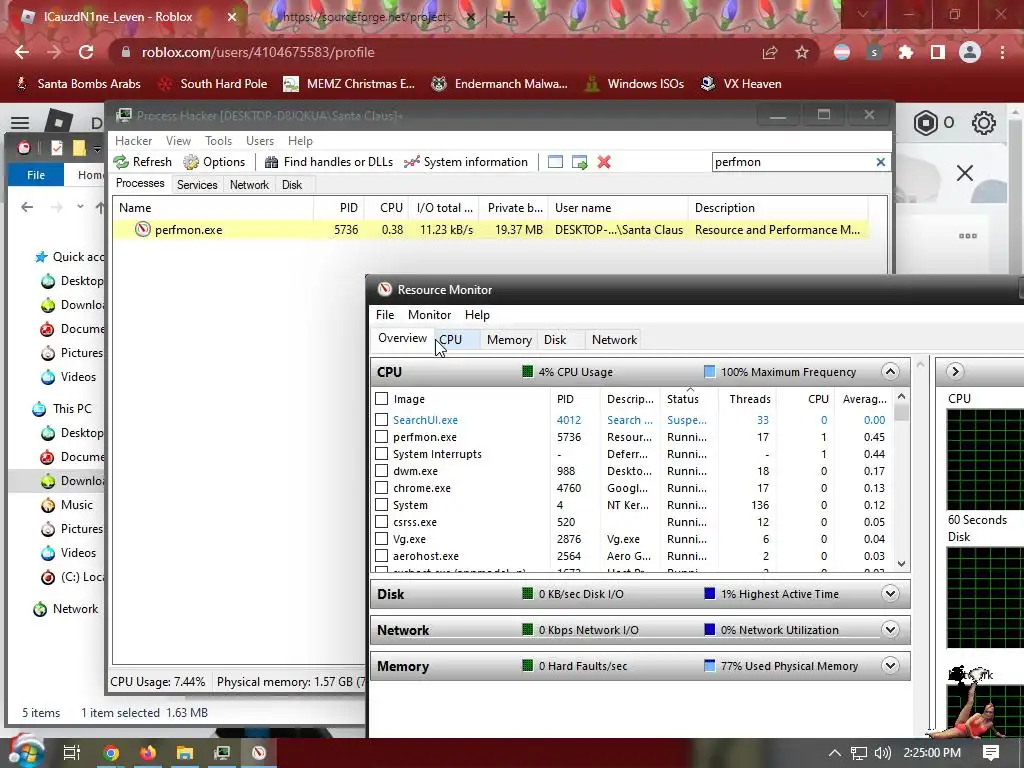Open VX Heaven bookmark
The image size is (1024, 768).
coord(741,84)
